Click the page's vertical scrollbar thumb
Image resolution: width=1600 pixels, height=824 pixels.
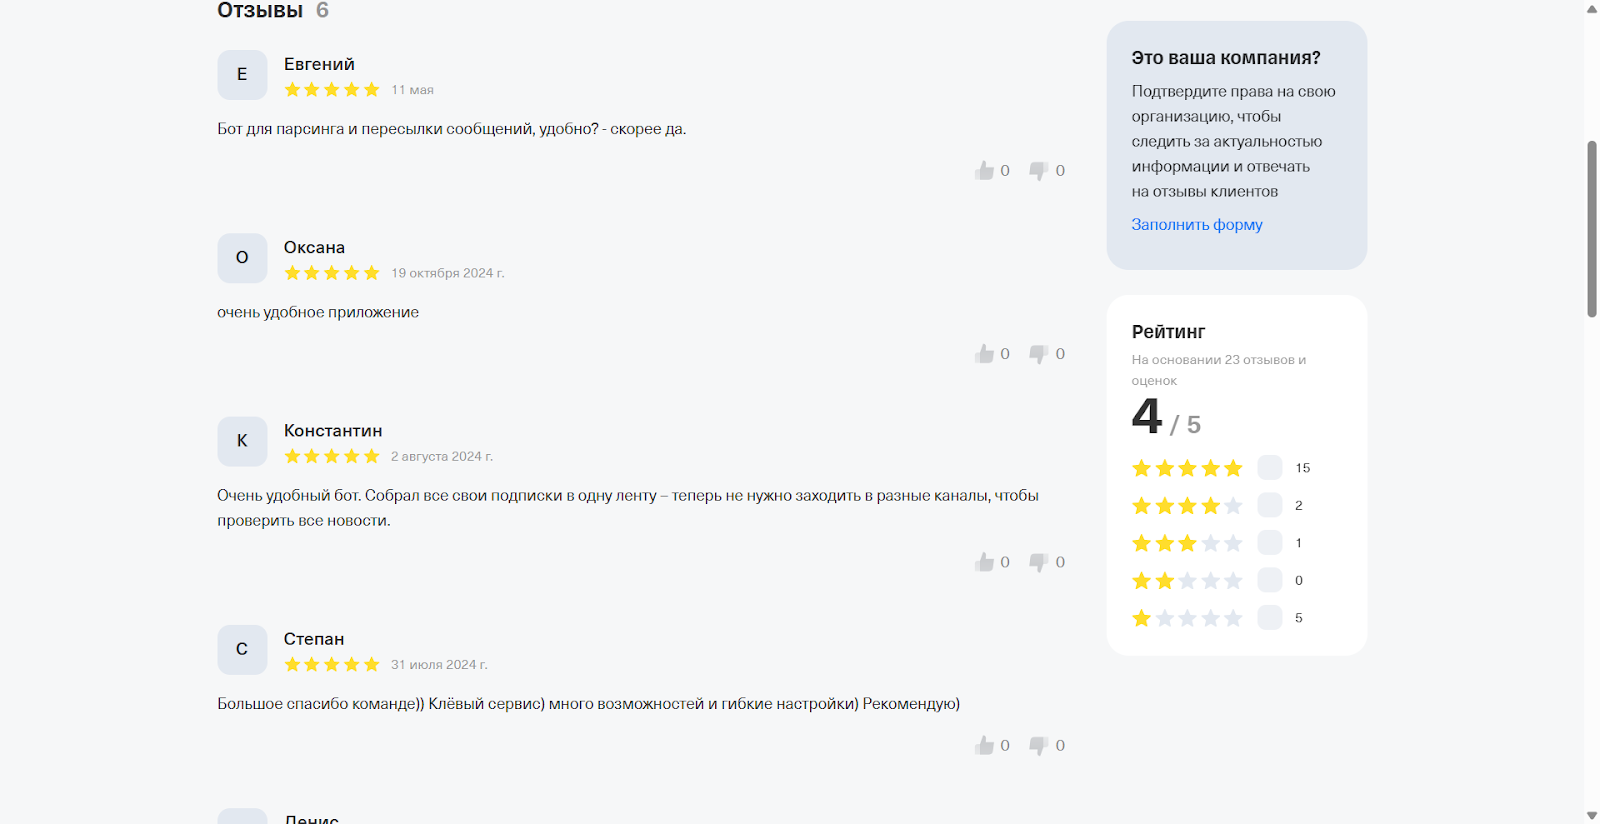point(1591,230)
